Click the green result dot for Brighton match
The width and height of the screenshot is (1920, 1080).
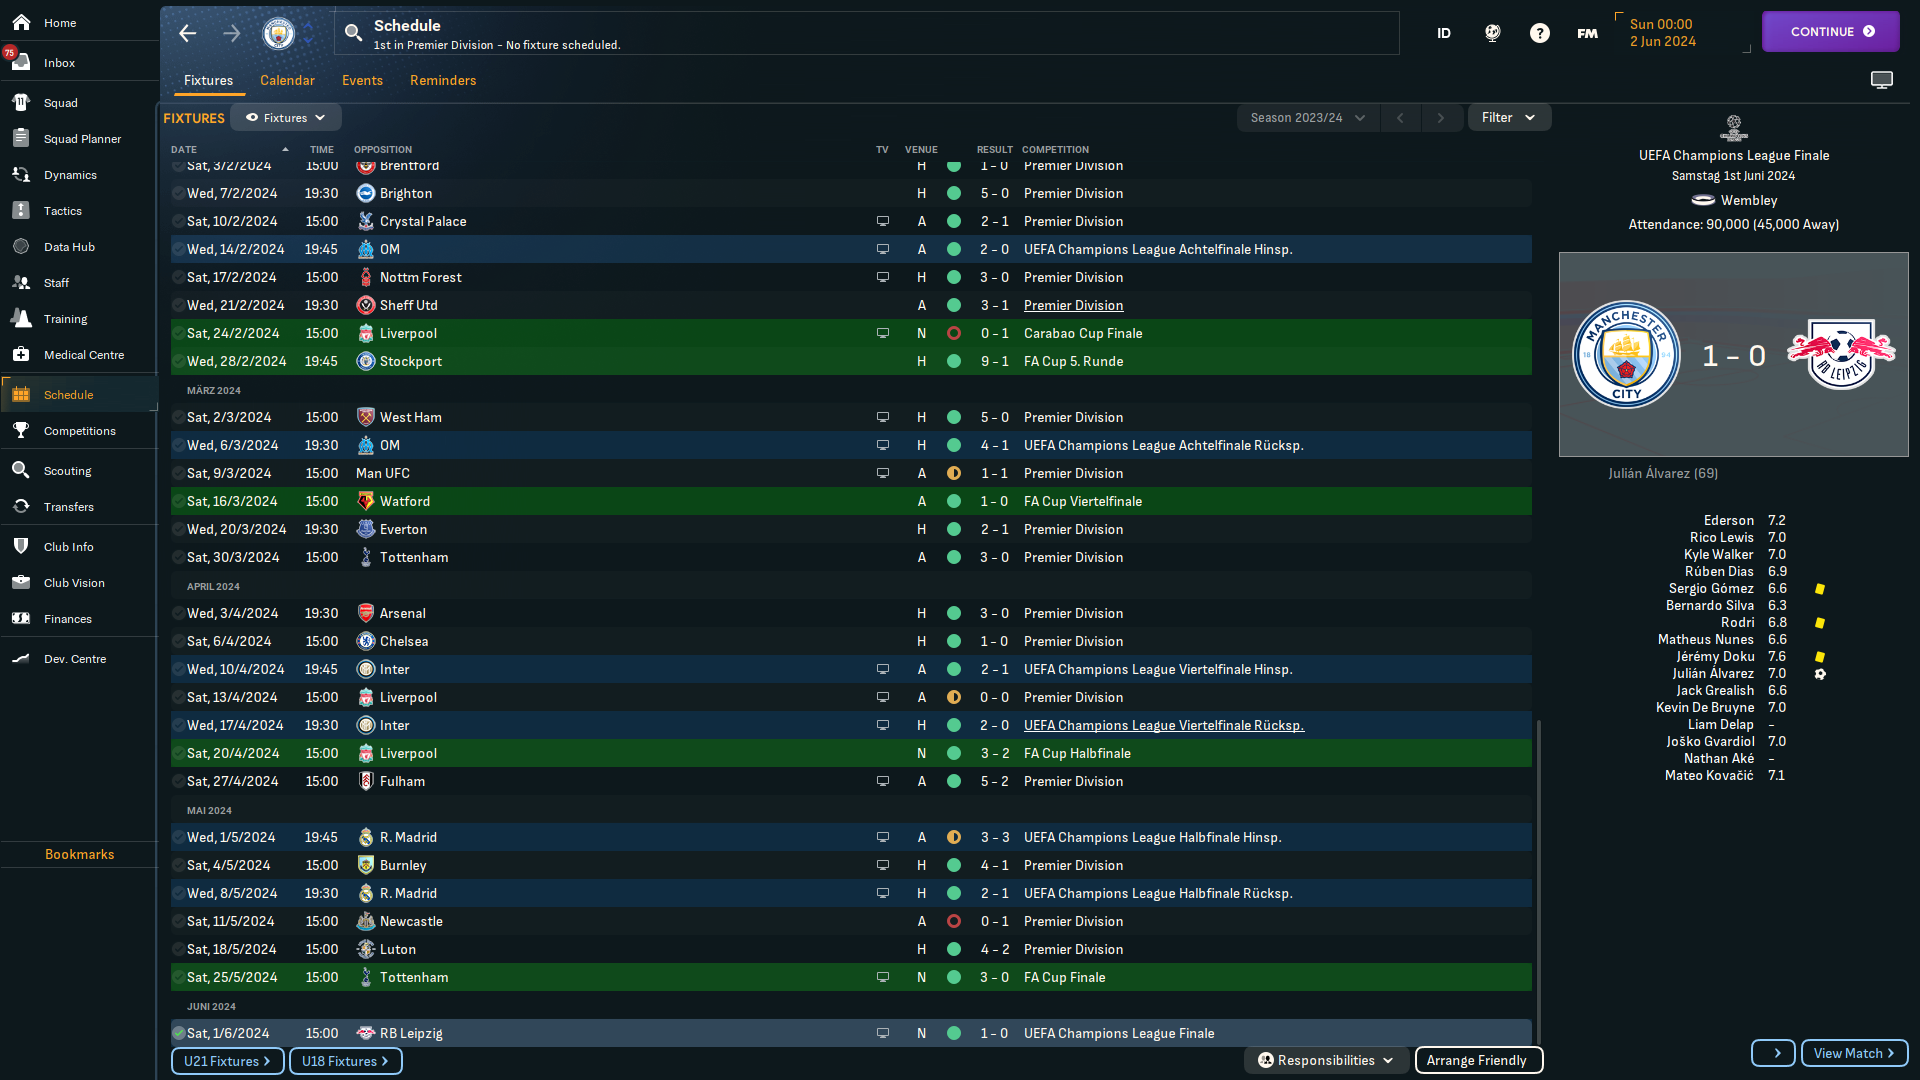(953, 193)
